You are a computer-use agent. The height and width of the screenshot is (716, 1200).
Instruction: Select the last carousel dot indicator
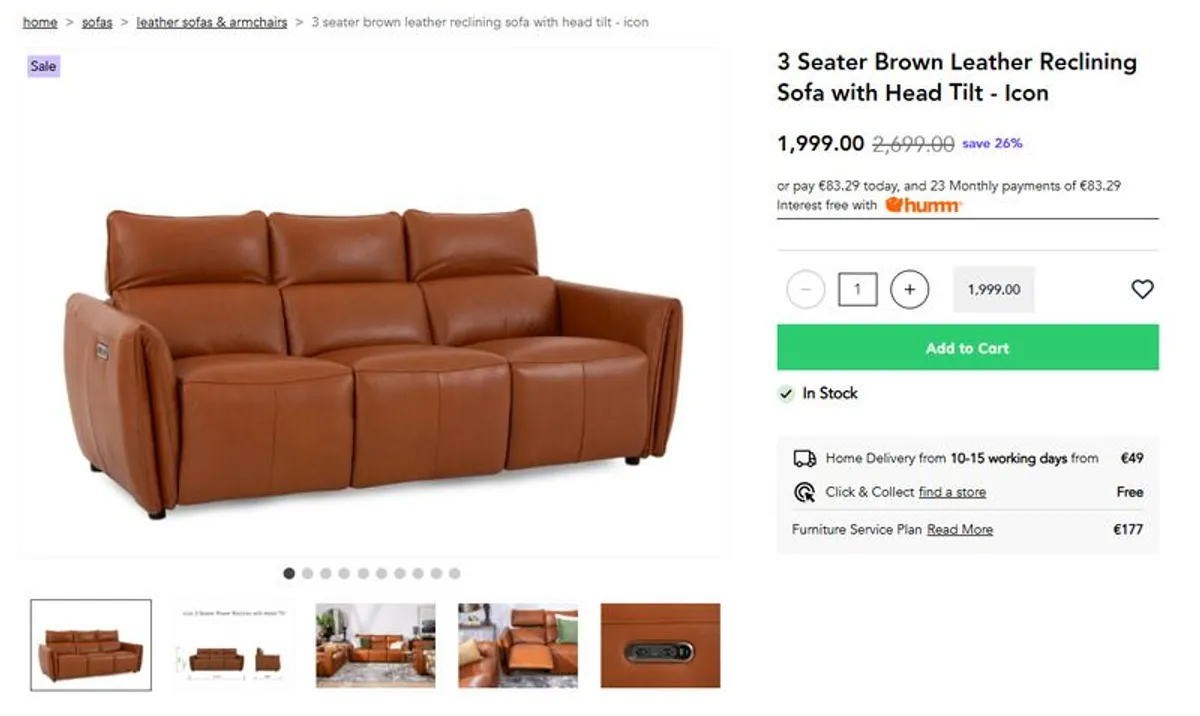454,573
